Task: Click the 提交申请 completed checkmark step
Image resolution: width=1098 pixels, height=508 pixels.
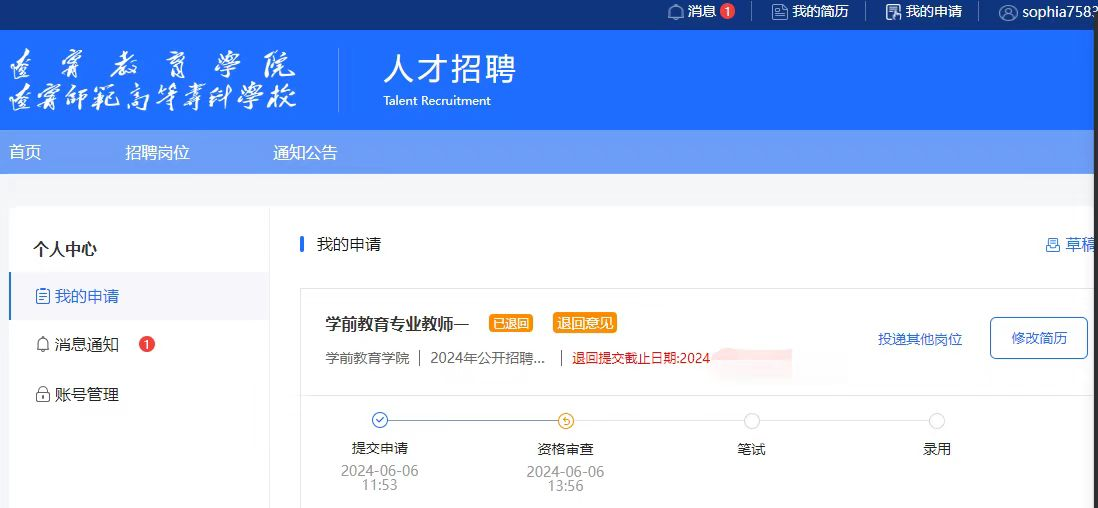Action: (380, 421)
